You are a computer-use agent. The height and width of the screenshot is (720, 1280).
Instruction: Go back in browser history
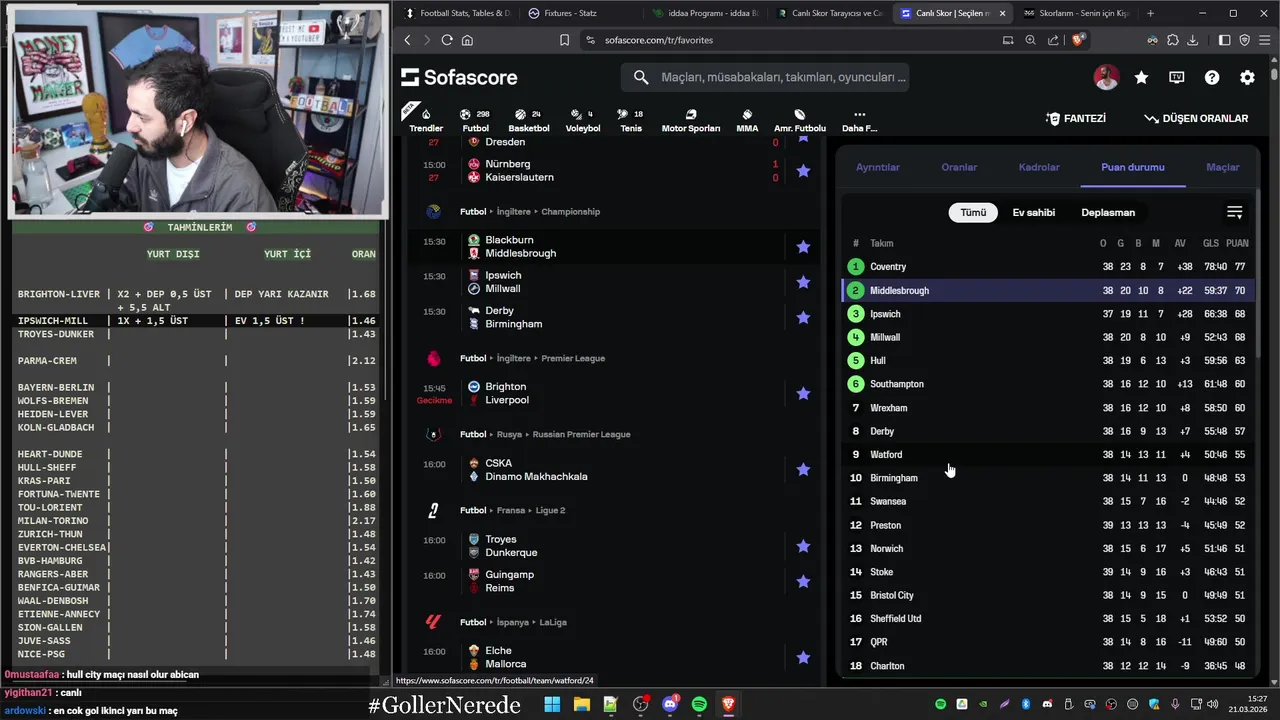(x=407, y=40)
